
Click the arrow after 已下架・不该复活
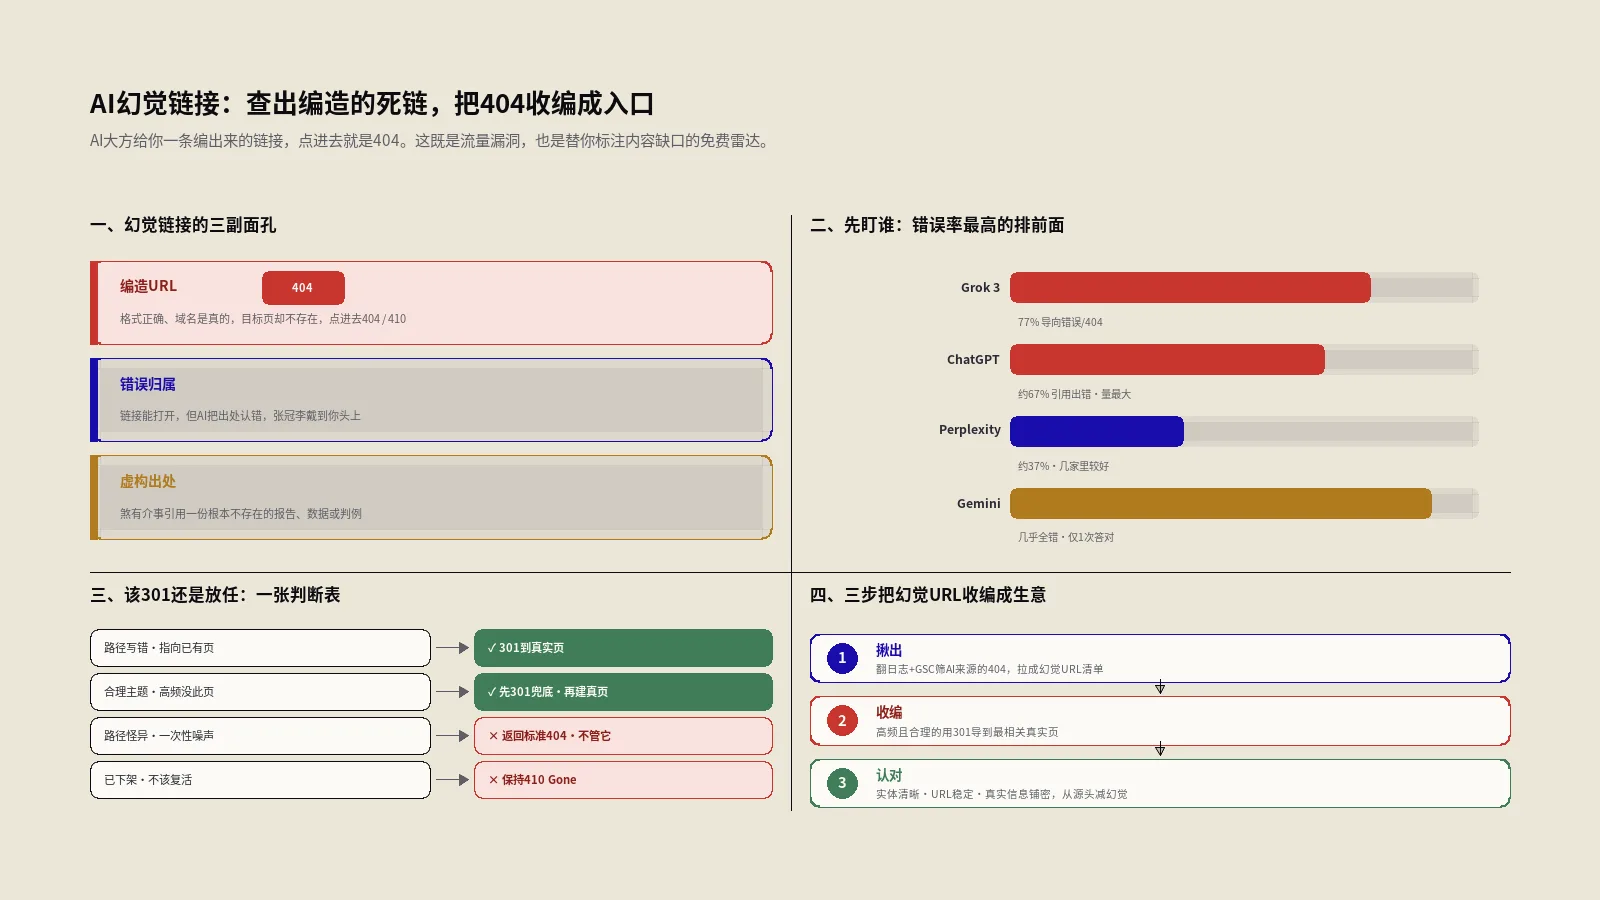pos(452,780)
